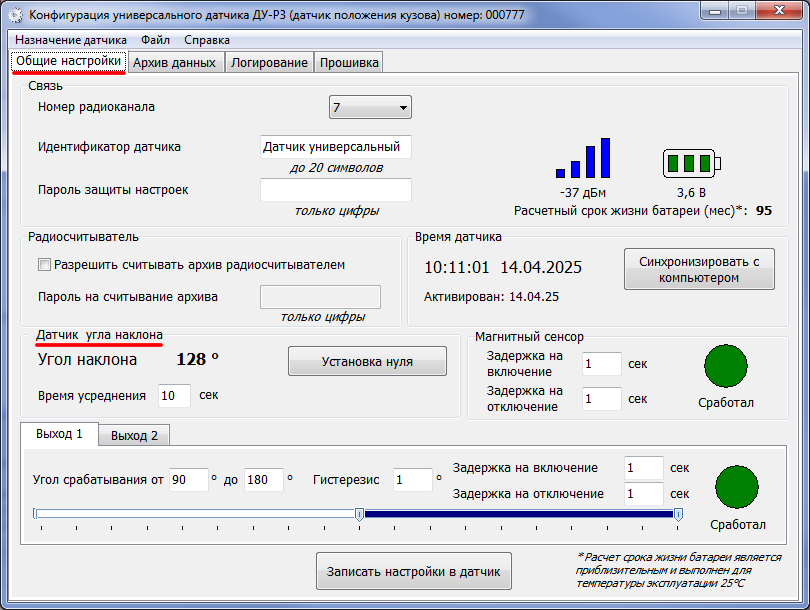
Task: Switch to the Логирование tab
Action: tap(269, 62)
